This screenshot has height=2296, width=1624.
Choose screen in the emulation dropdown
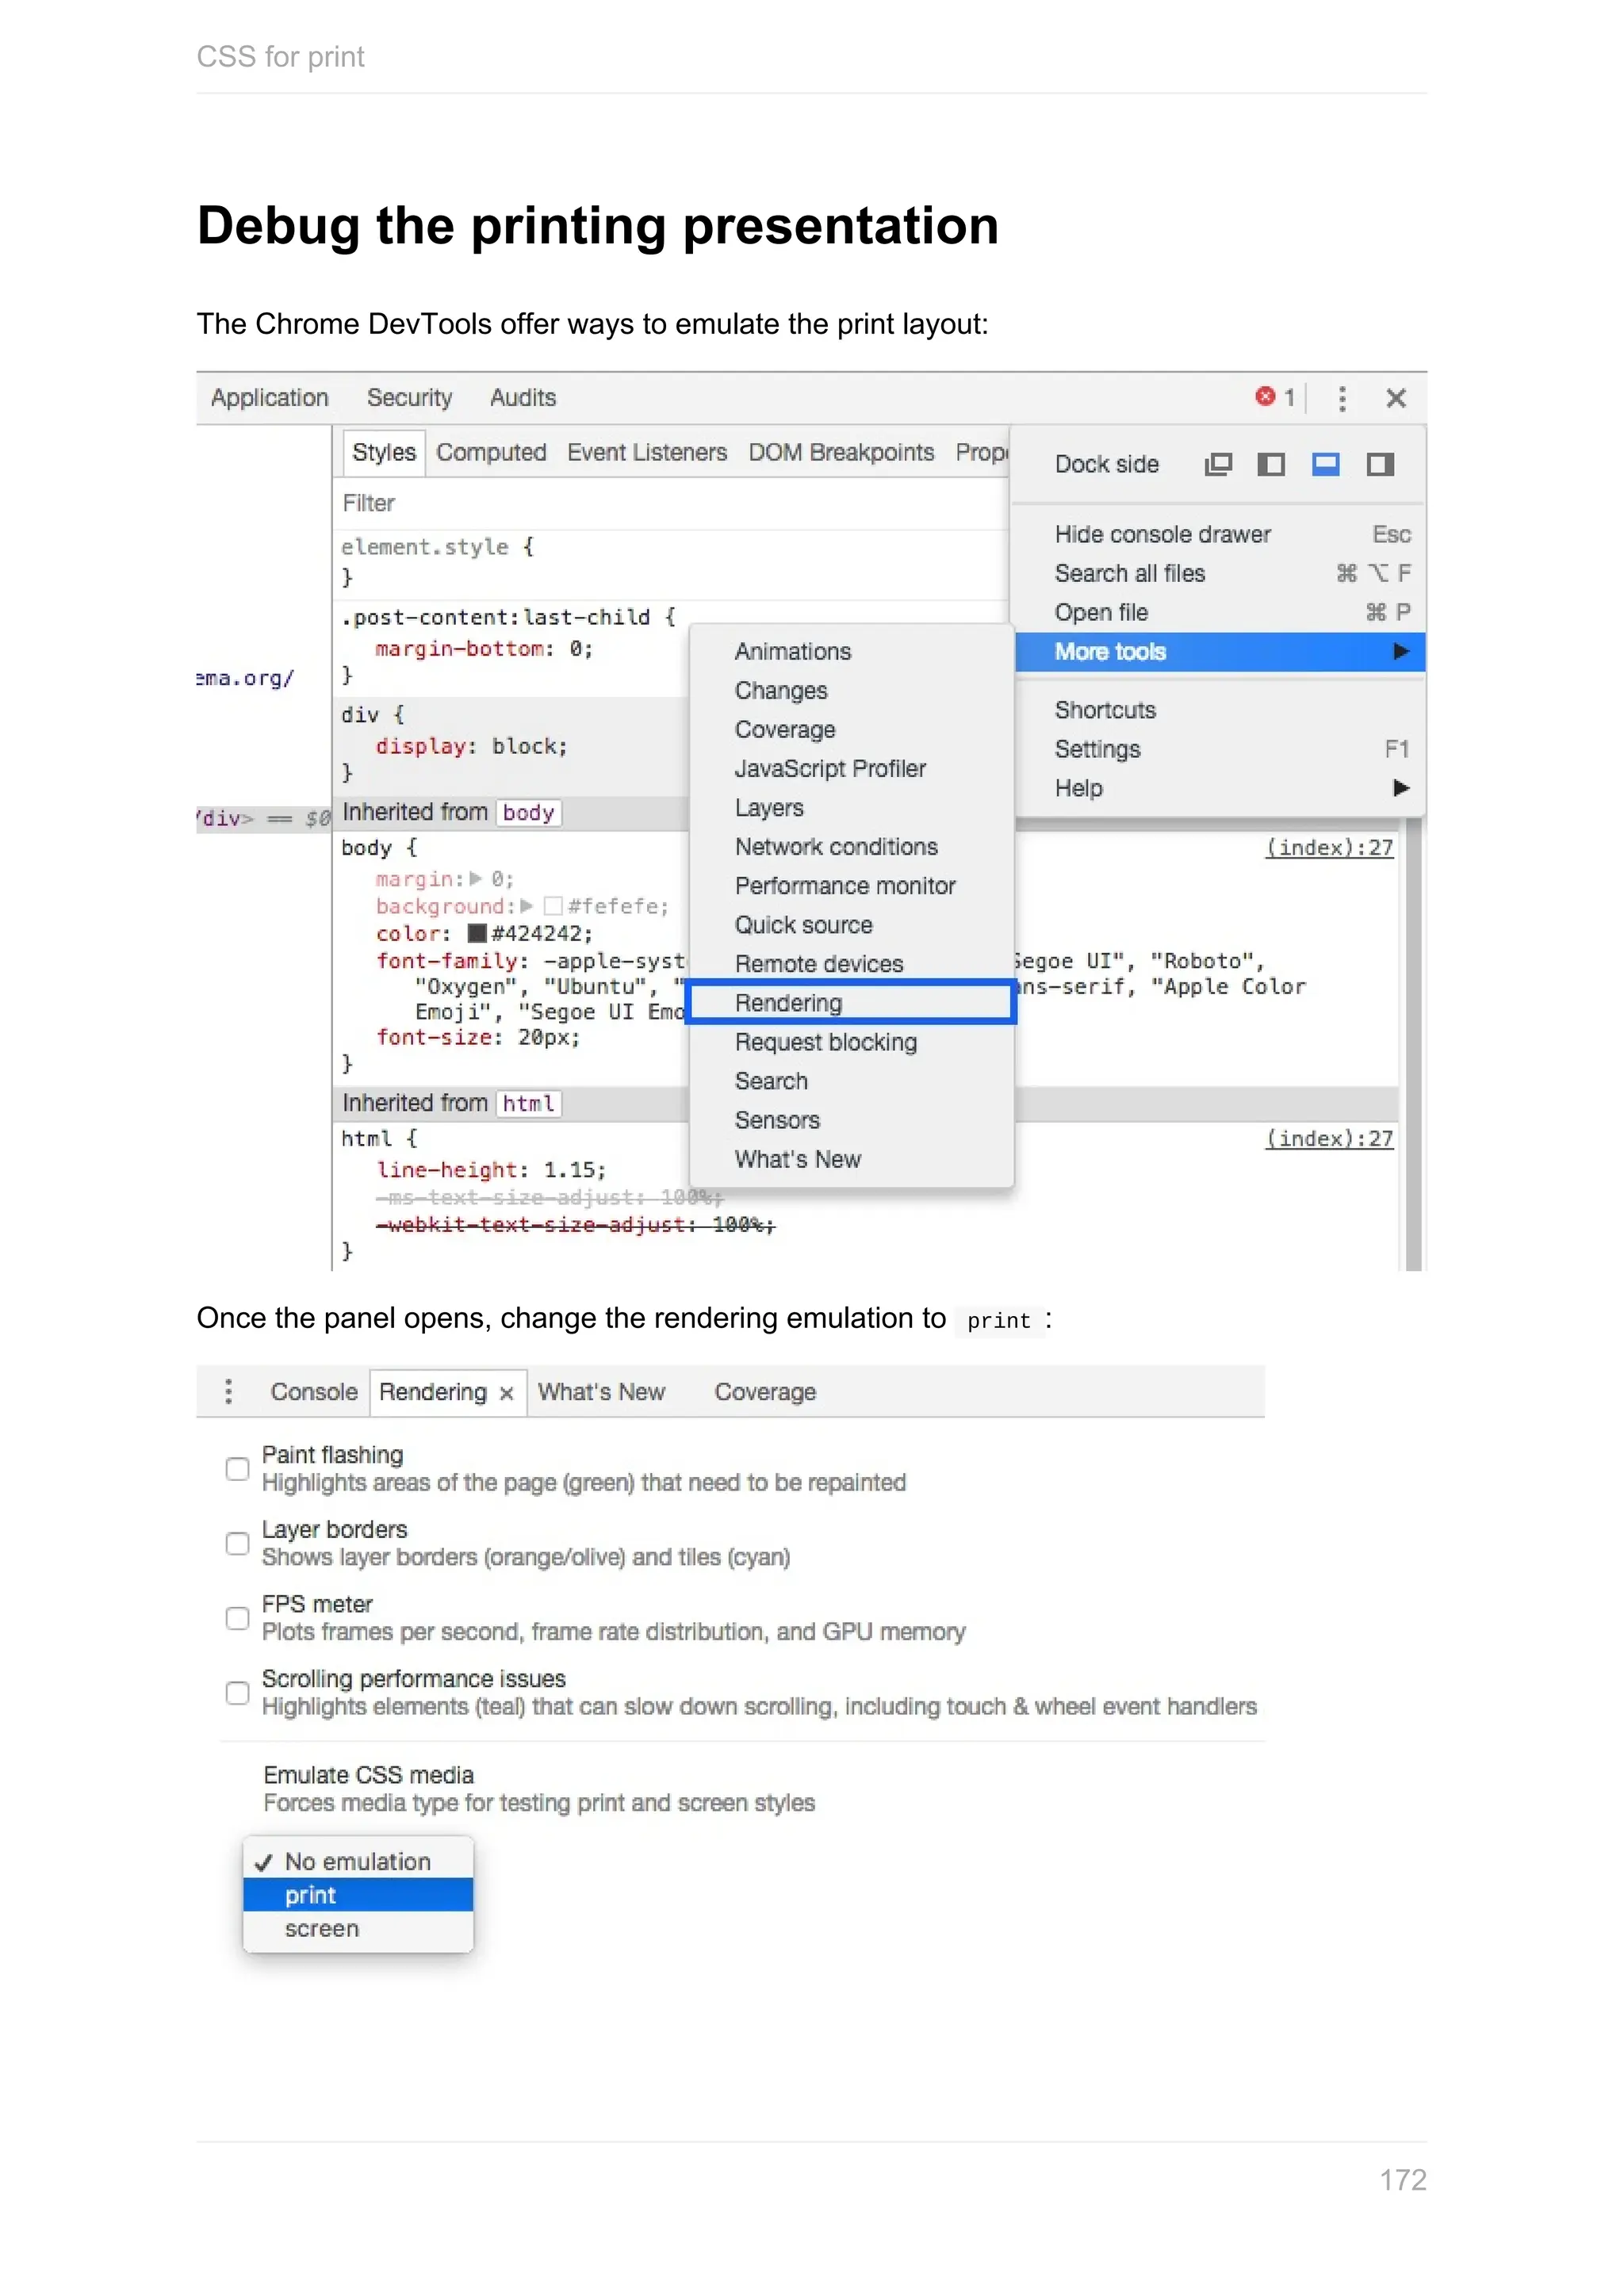pyautogui.click(x=358, y=1929)
